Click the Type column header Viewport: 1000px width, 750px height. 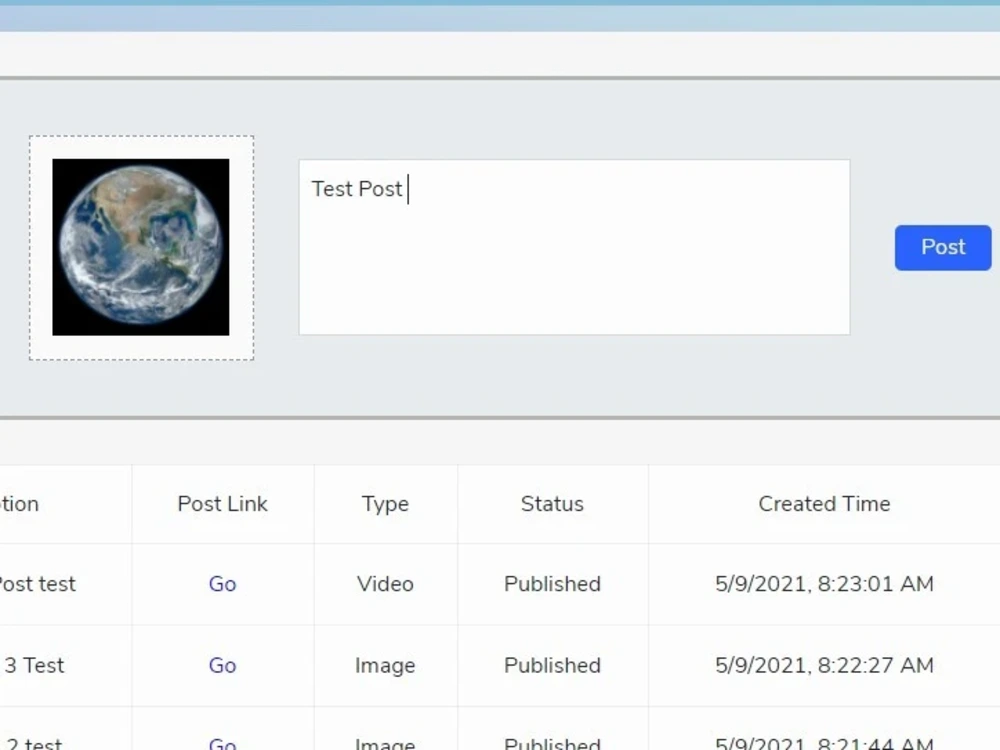[x=385, y=504]
